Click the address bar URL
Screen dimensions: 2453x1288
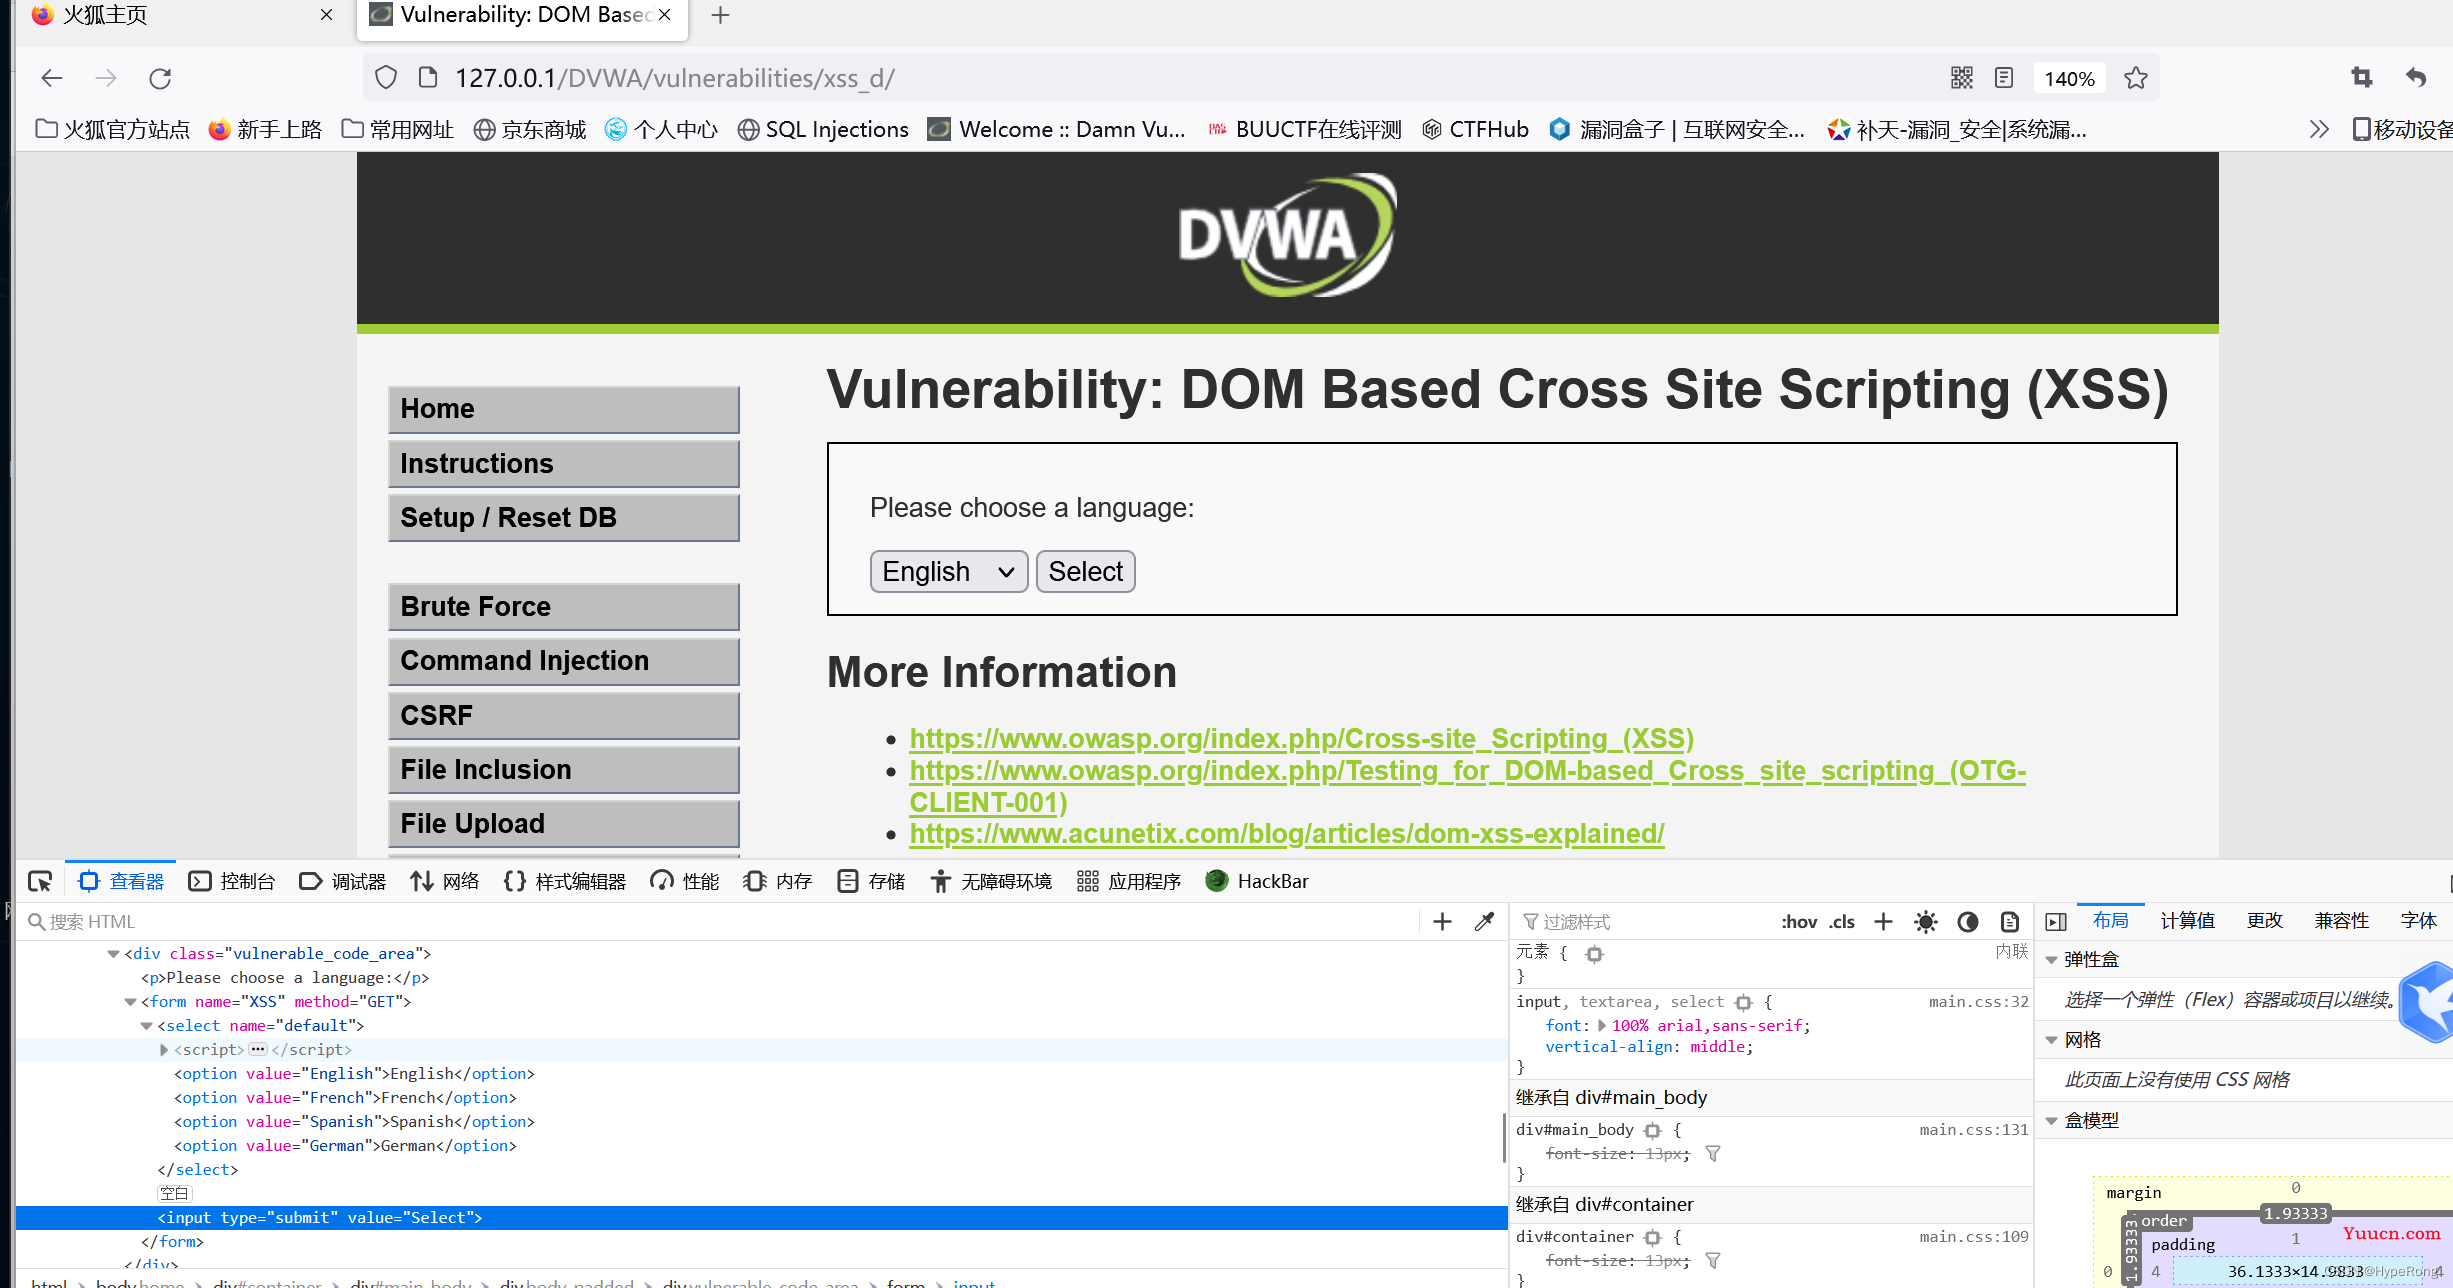pos(675,78)
